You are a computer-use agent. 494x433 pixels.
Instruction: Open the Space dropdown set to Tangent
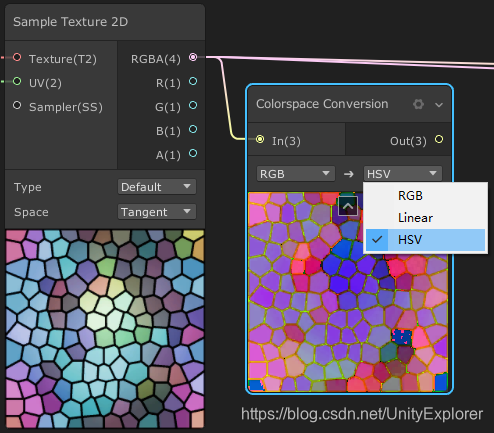[157, 212]
